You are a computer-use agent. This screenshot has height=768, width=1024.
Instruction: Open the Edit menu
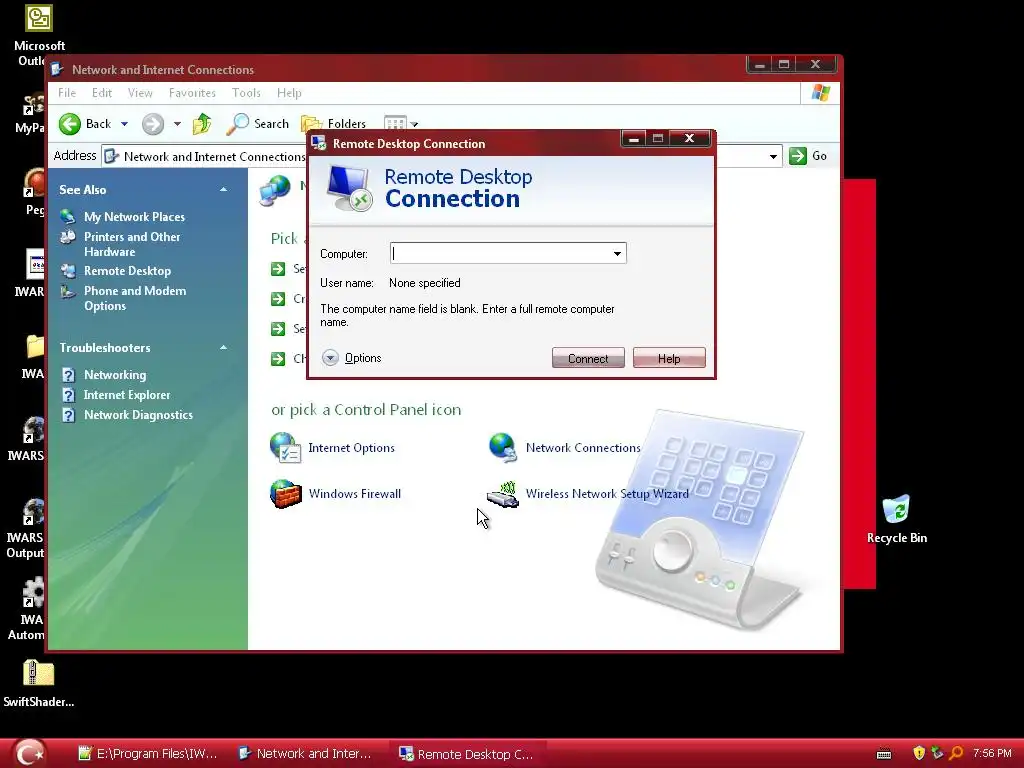coord(101,93)
